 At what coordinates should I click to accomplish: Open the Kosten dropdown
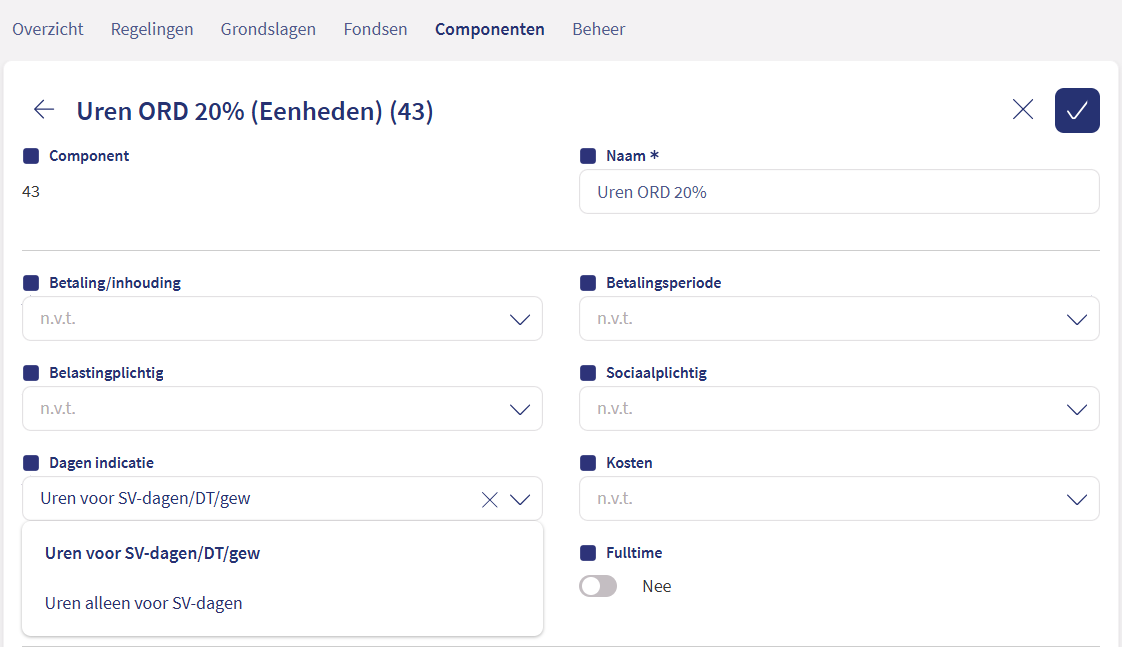coord(839,499)
